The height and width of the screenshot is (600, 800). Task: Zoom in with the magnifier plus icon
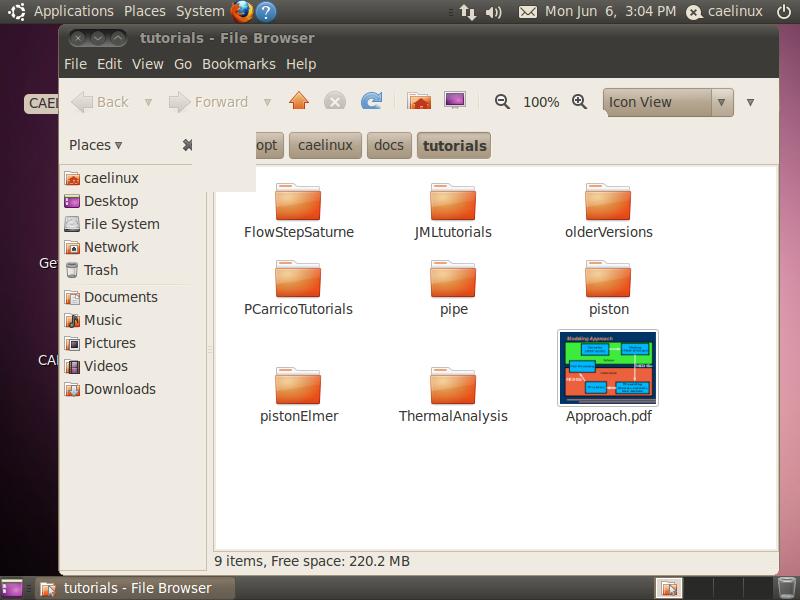pos(579,102)
